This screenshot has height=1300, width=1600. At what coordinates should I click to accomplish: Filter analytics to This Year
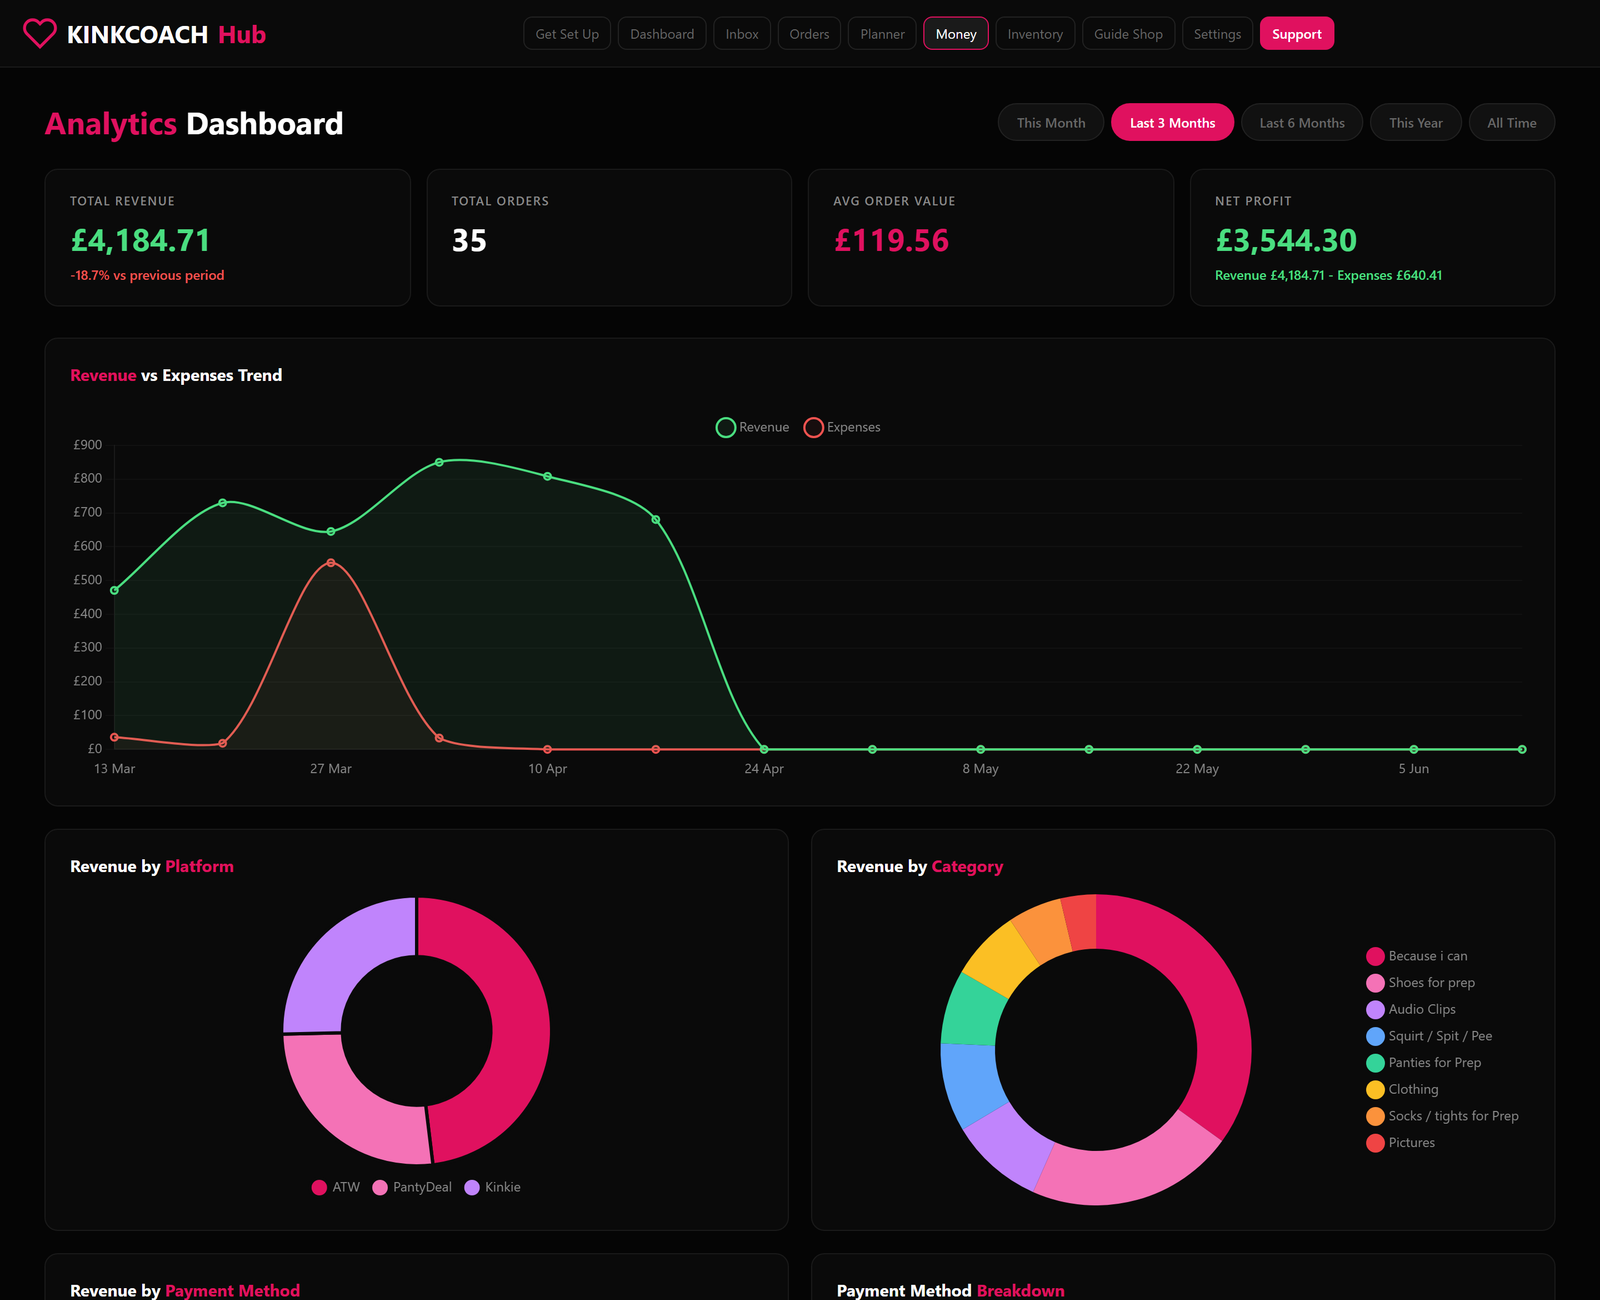pyautogui.click(x=1416, y=123)
